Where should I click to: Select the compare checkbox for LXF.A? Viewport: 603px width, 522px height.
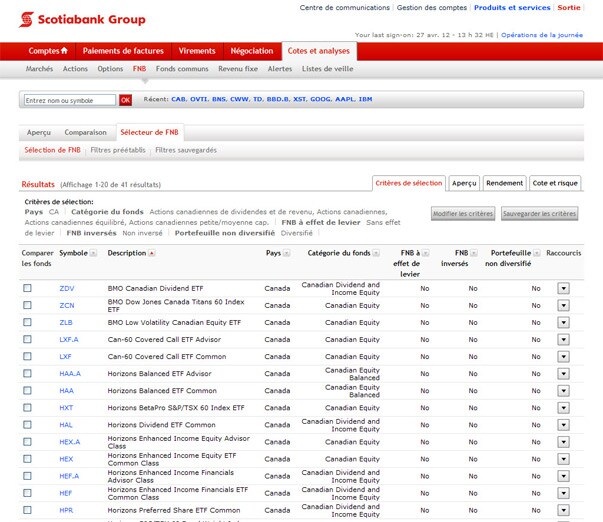point(28,339)
